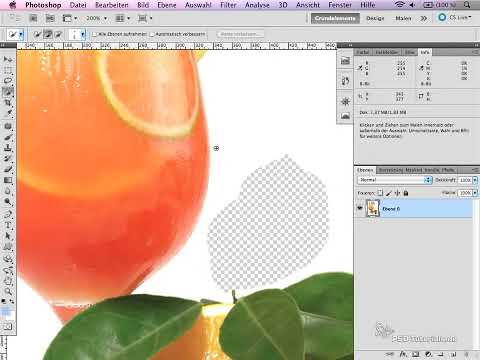480x360 pixels.
Task: Select the Pen tool
Action: [x=8, y=214]
